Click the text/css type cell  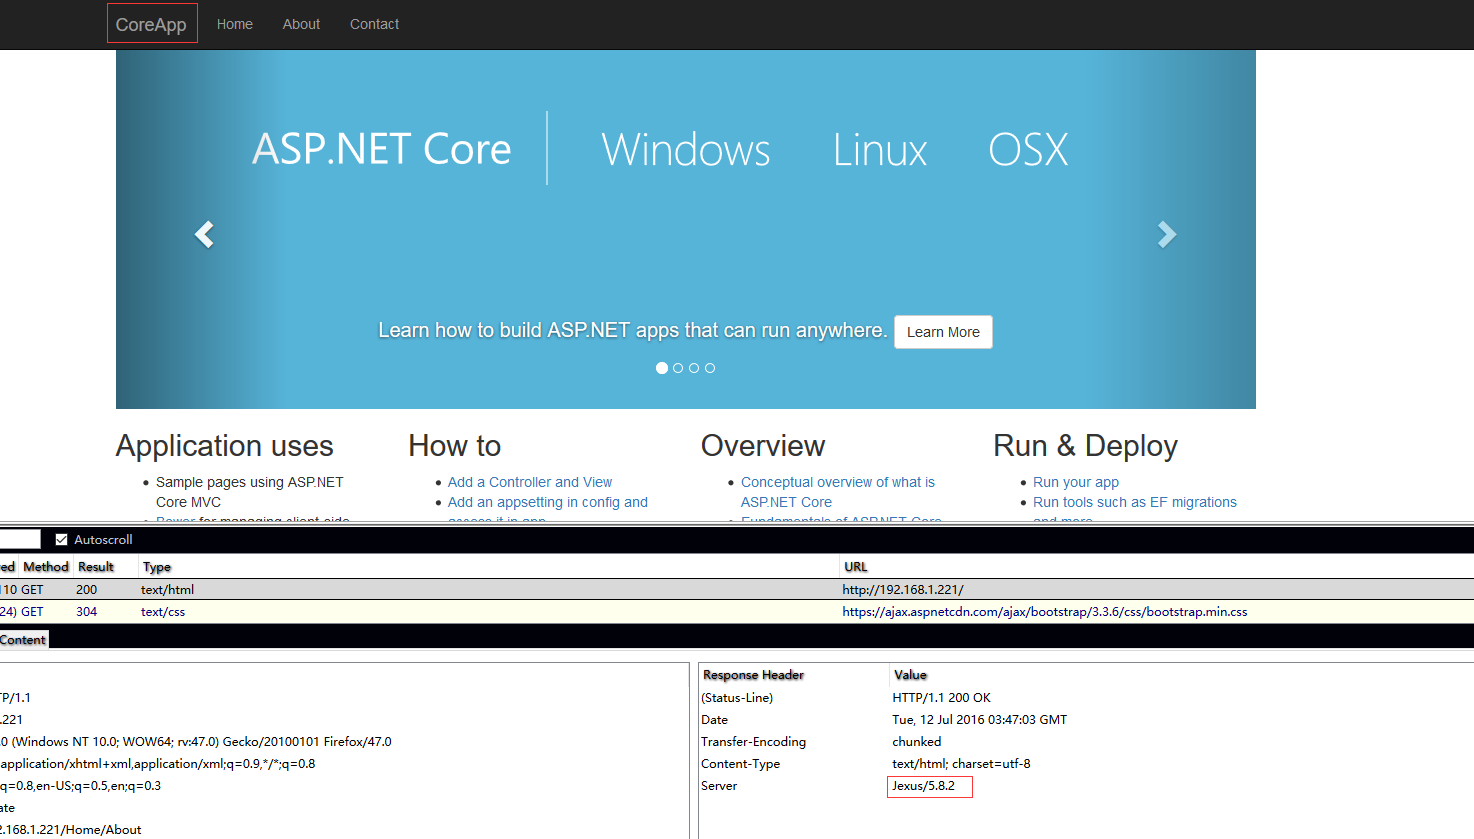coord(163,612)
